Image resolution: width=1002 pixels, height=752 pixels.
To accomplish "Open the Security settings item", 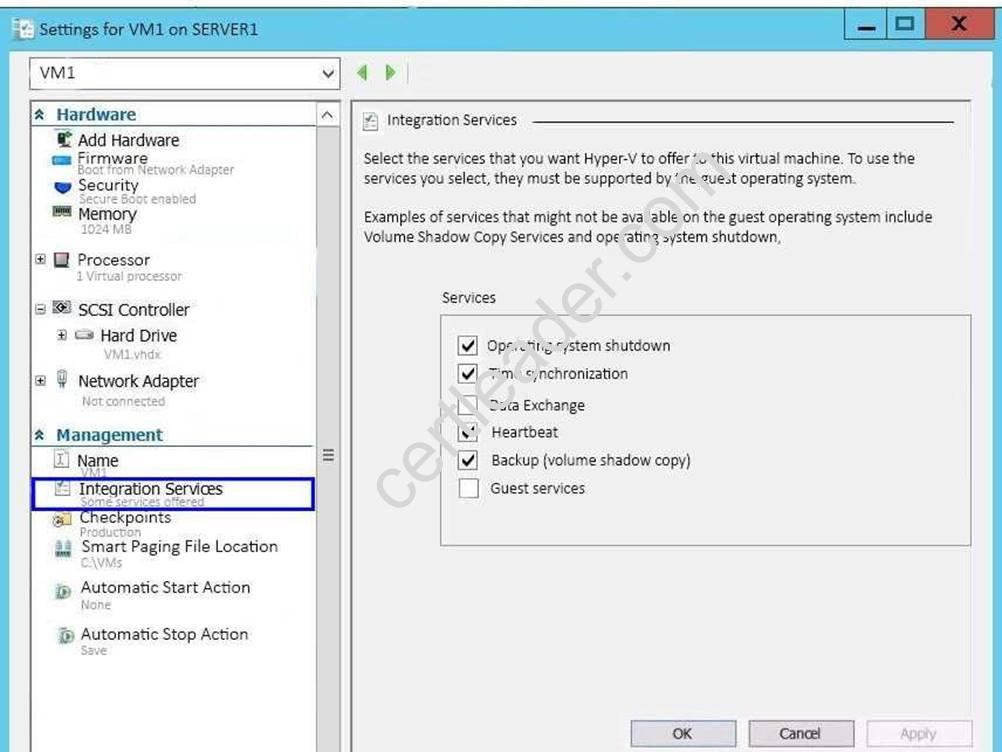I will pos(108,185).
